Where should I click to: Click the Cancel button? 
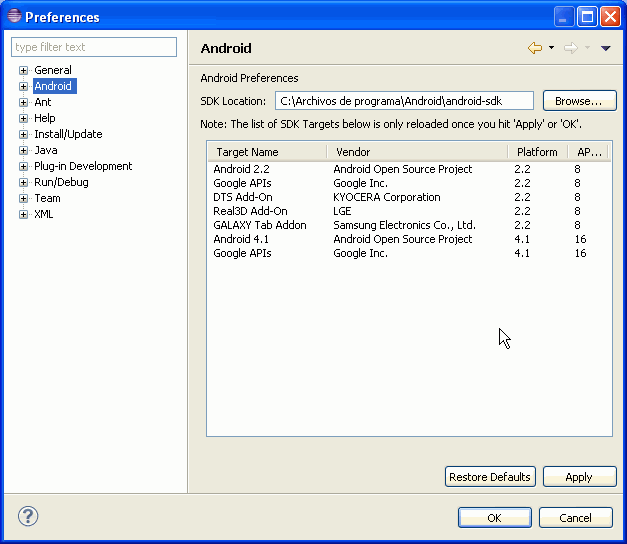click(x=575, y=518)
